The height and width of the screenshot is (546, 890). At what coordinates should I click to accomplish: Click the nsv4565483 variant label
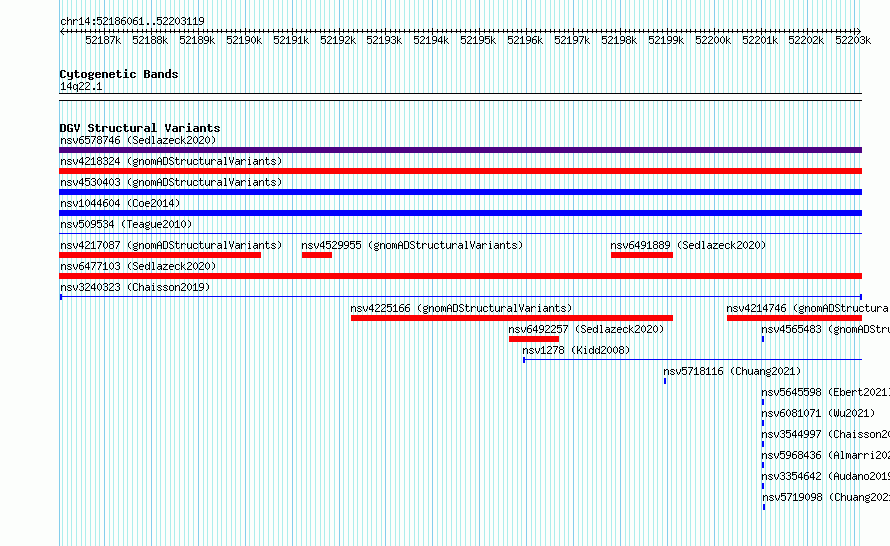tap(825, 329)
